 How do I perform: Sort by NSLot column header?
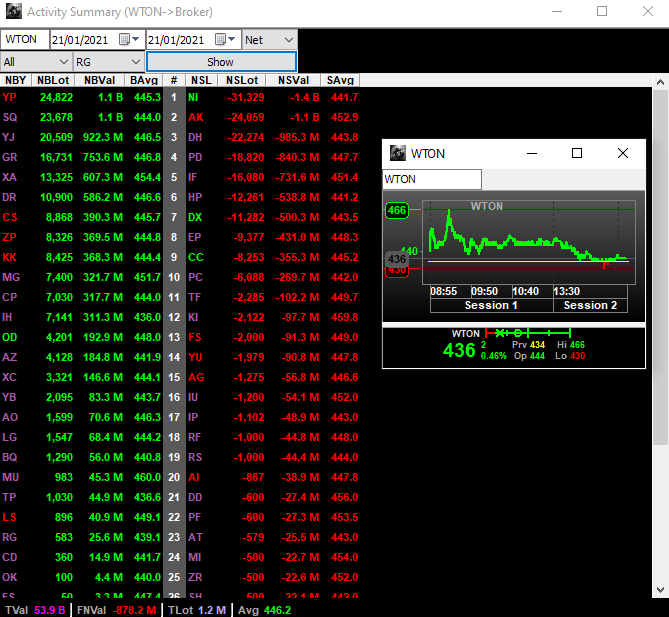tap(242, 80)
